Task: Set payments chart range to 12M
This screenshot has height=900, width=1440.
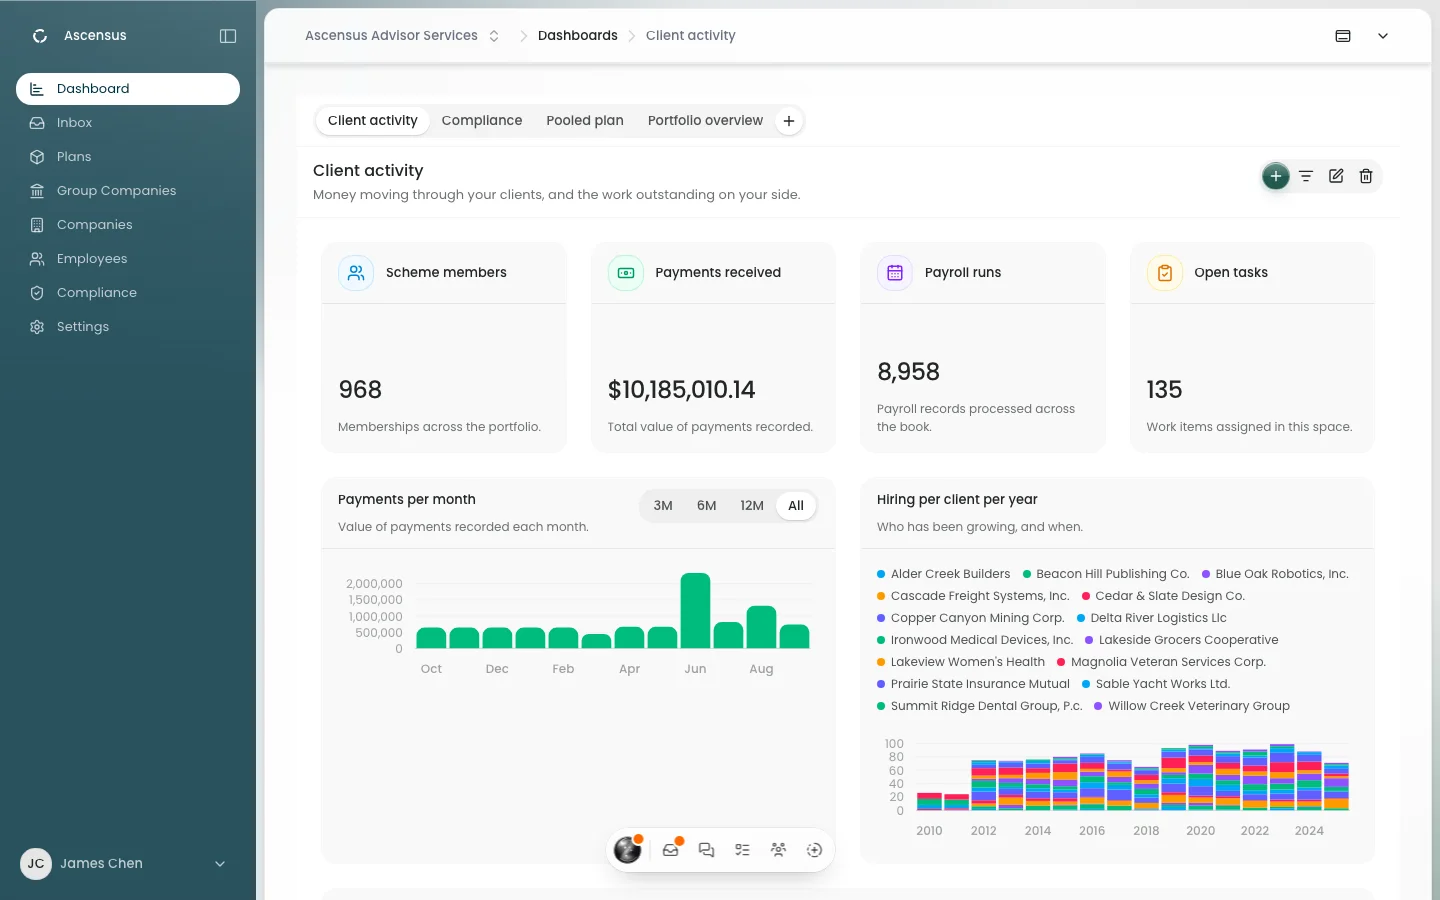Action: [x=752, y=506]
